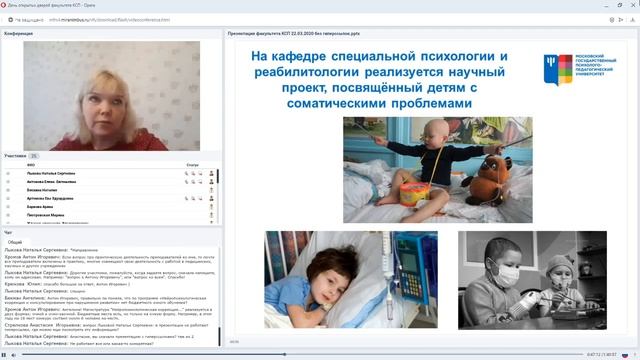Screen dimensions: 640x360
Task: Click the address bar URL field
Action: point(109,20)
